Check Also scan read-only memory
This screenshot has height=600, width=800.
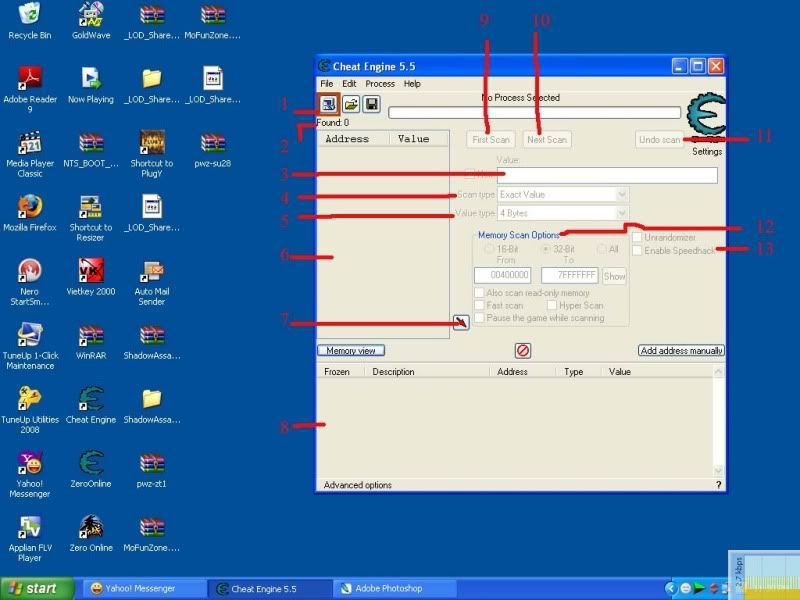click(x=480, y=293)
